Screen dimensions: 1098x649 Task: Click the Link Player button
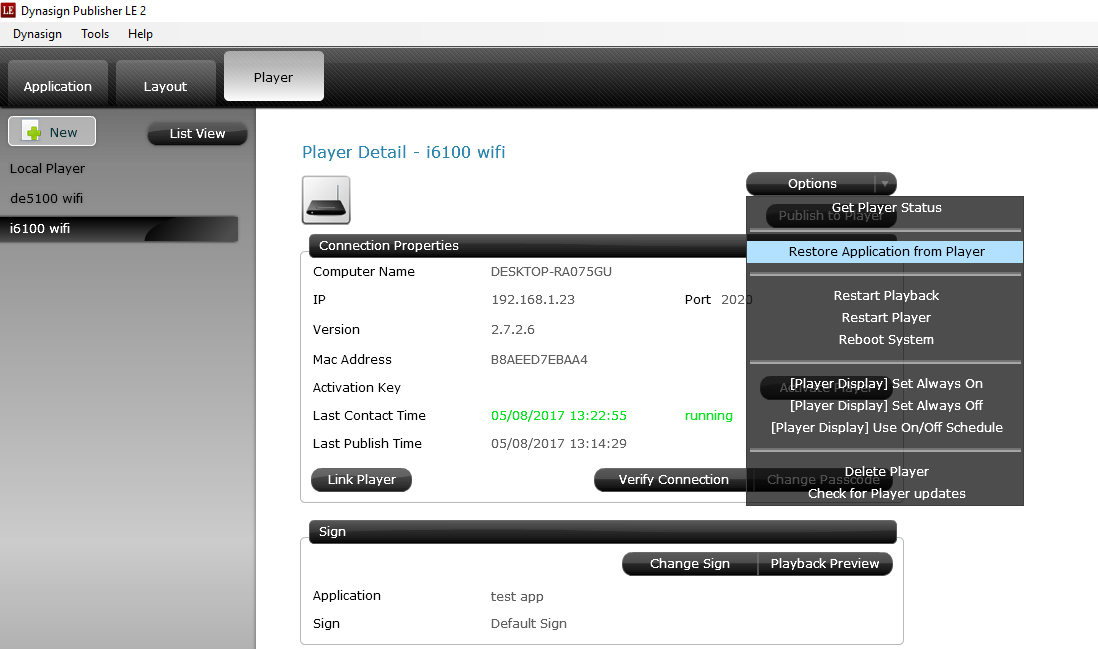coord(361,480)
